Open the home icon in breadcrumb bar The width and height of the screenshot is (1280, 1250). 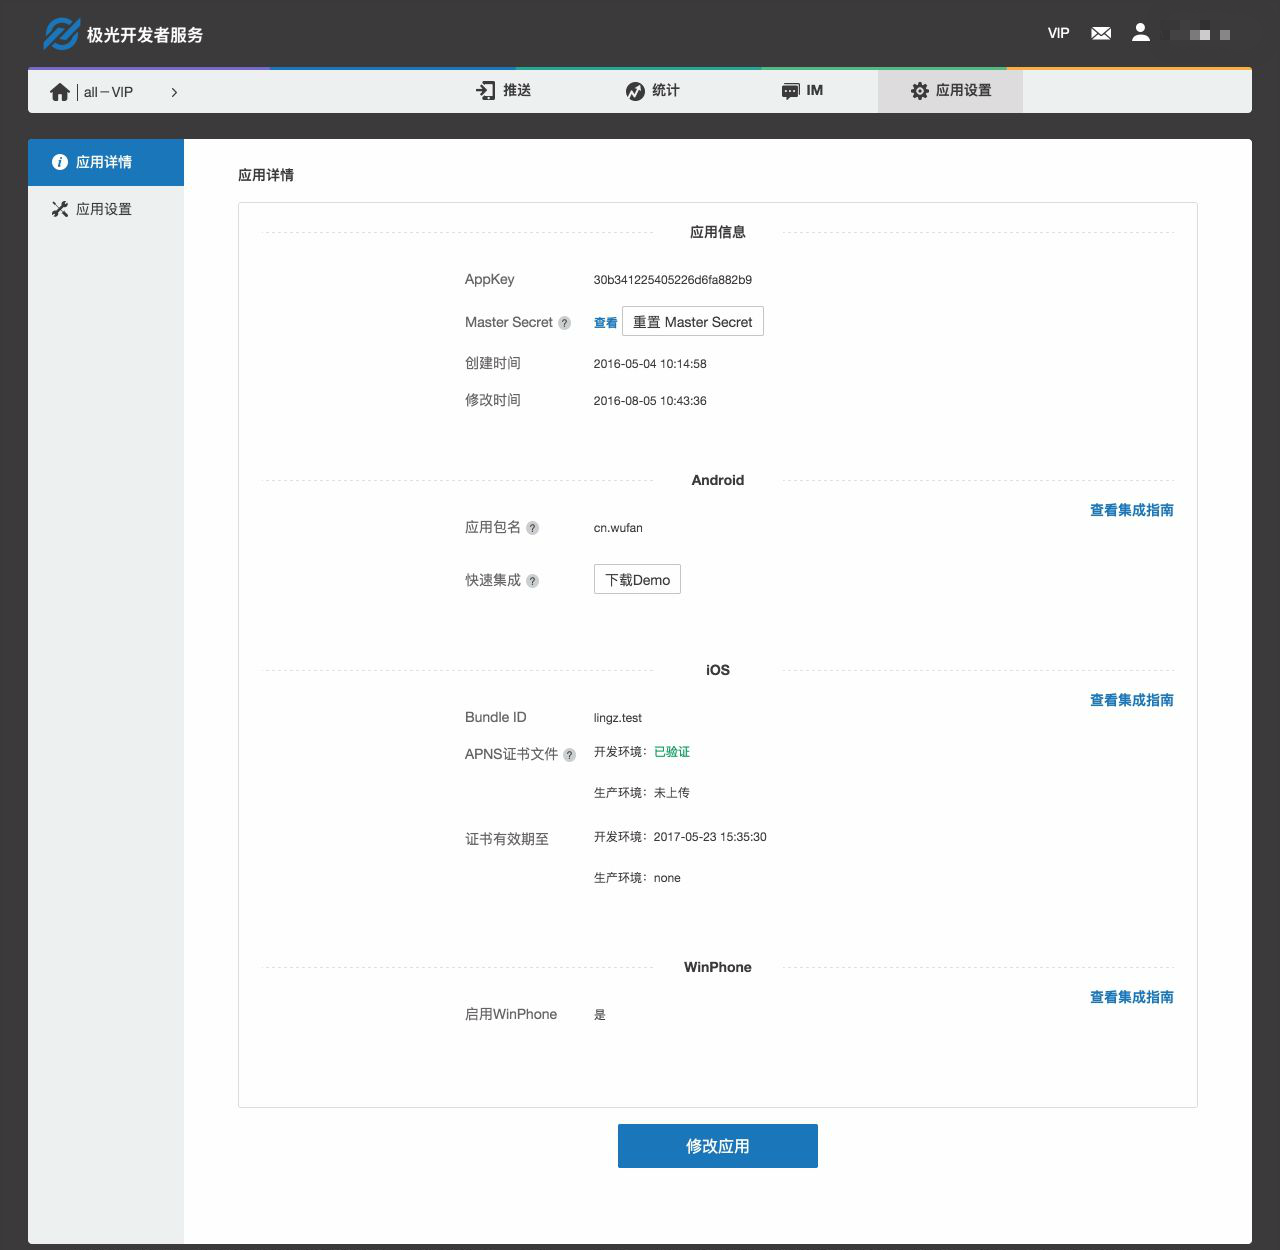pyautogui.click(x=59, y=90)
